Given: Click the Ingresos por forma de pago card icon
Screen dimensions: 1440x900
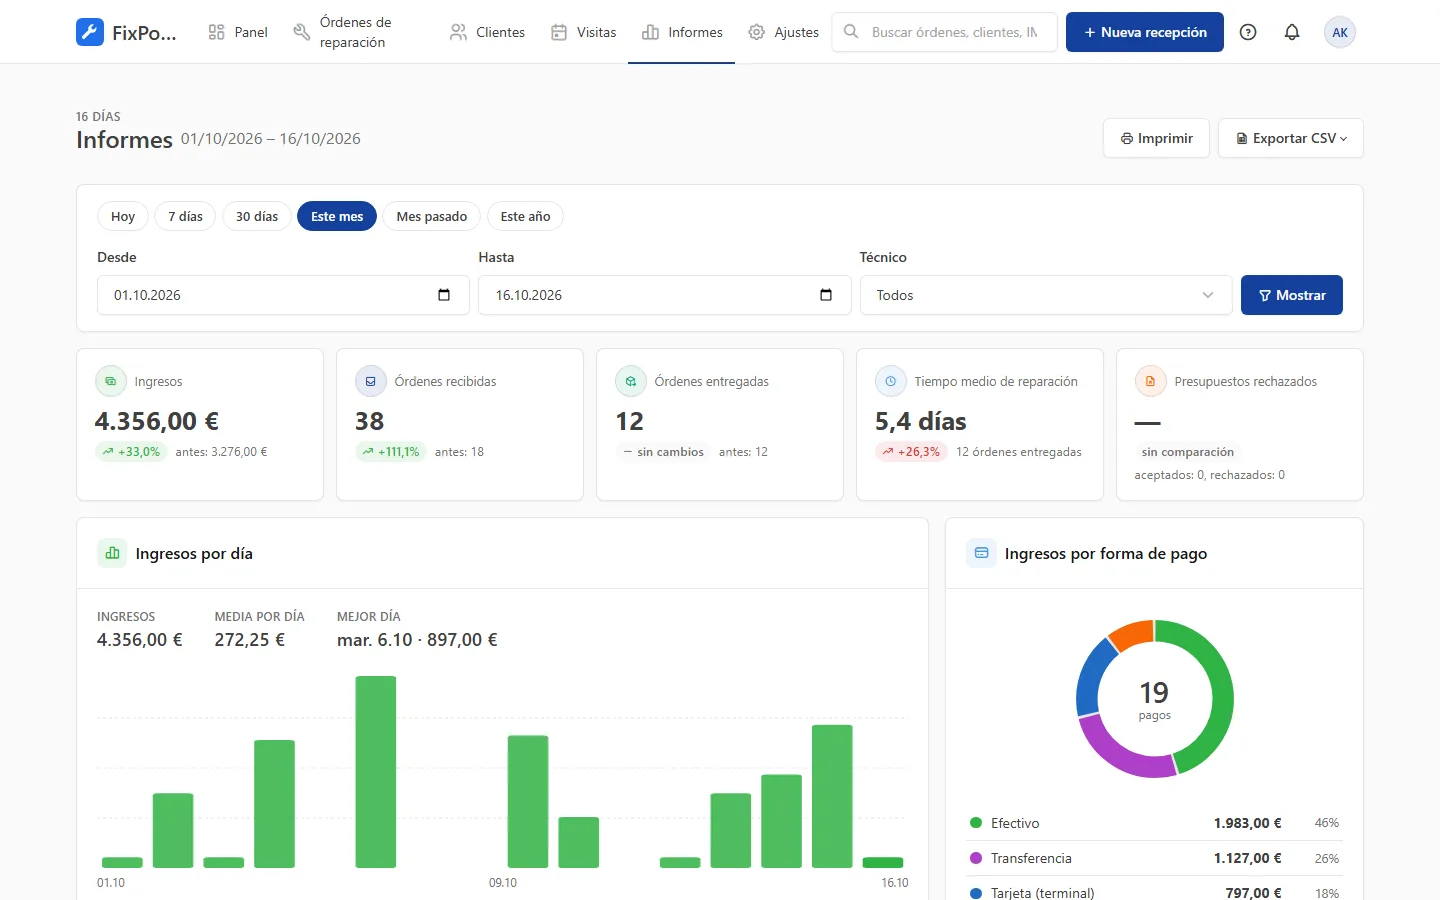Looking at the screenshot, I should pyautogui.click(x=981, y=553).
